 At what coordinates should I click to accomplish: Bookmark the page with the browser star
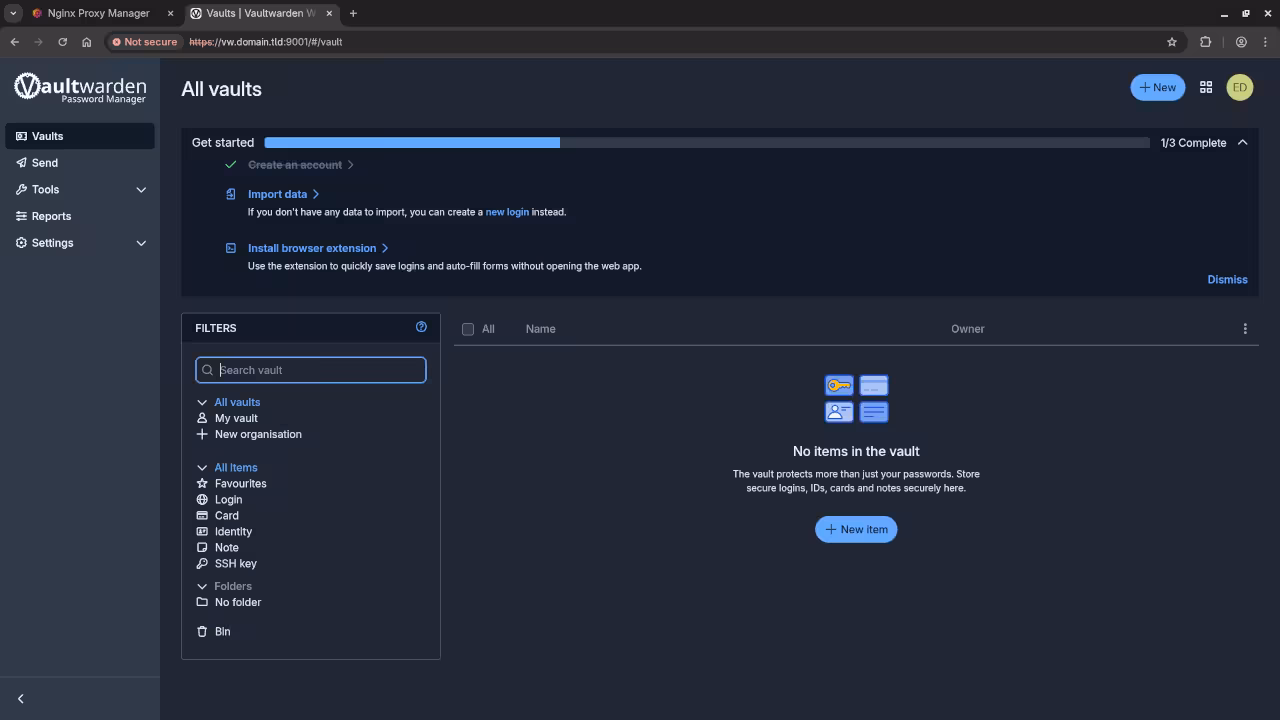(x=1171, y=42)
